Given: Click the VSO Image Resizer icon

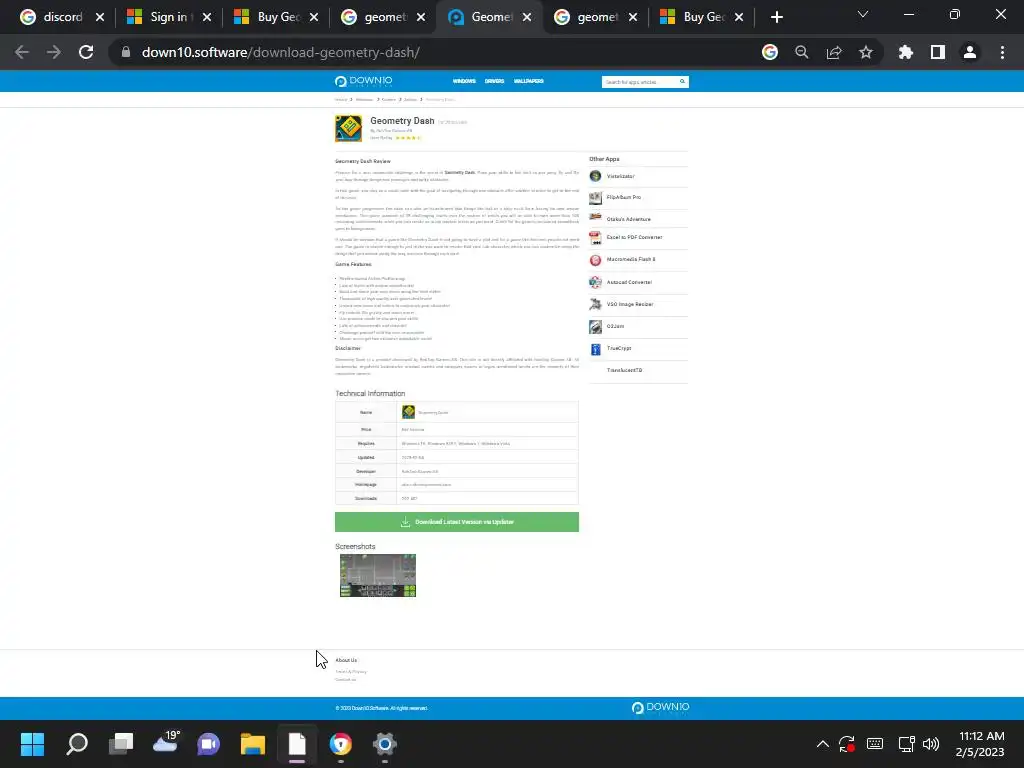Looking at the screenshot, I should click(x=595, y=304).
